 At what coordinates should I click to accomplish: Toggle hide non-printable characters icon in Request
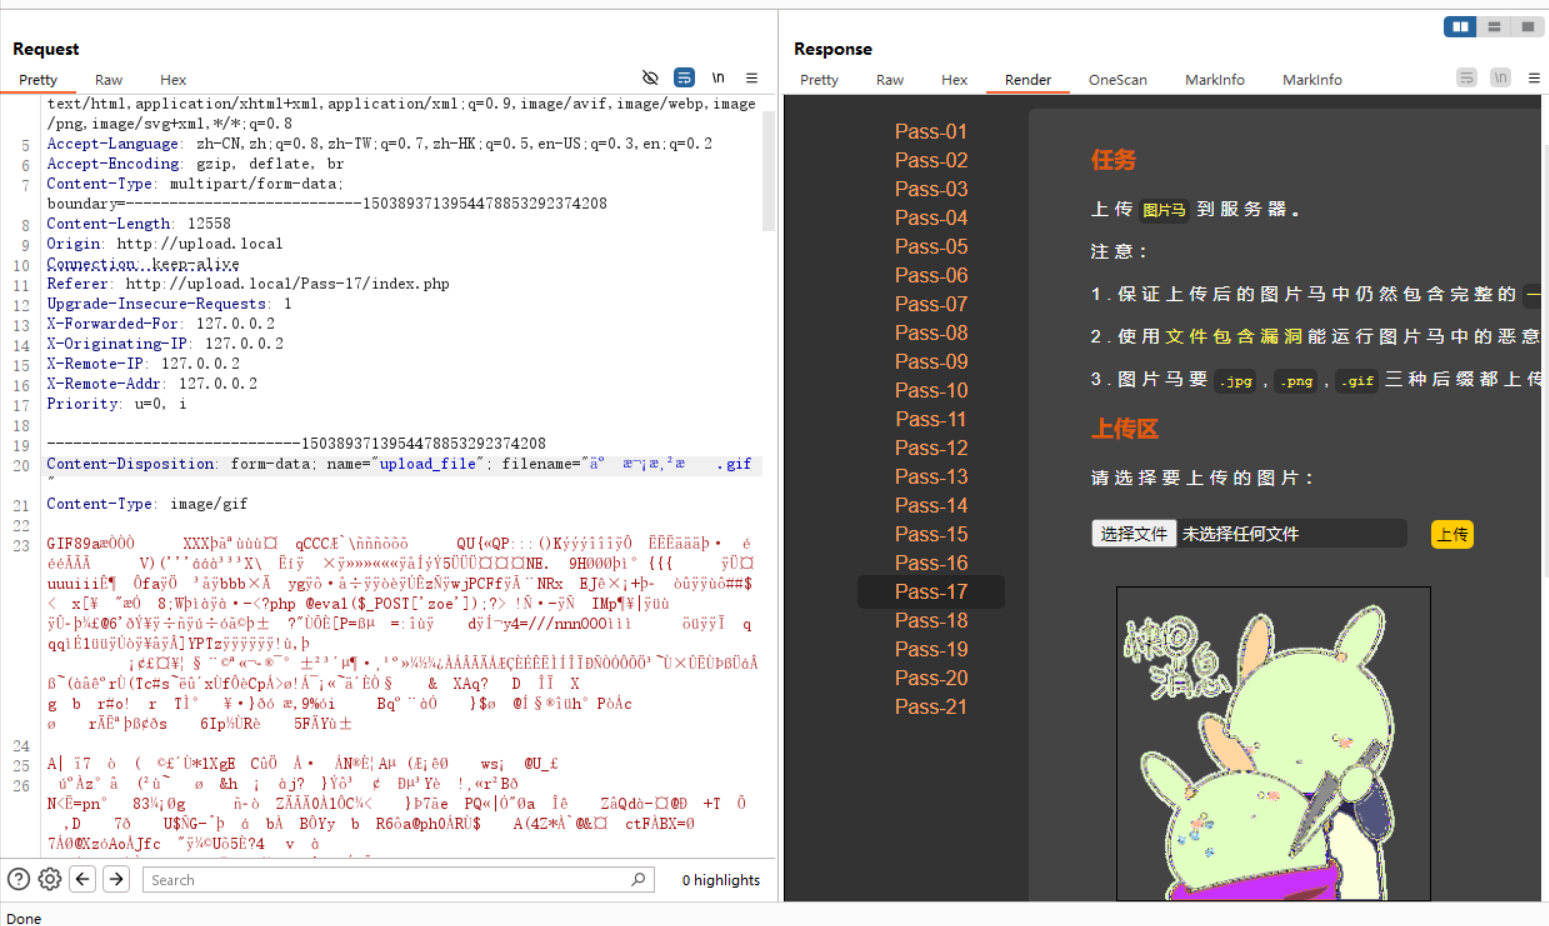(650, 78)
